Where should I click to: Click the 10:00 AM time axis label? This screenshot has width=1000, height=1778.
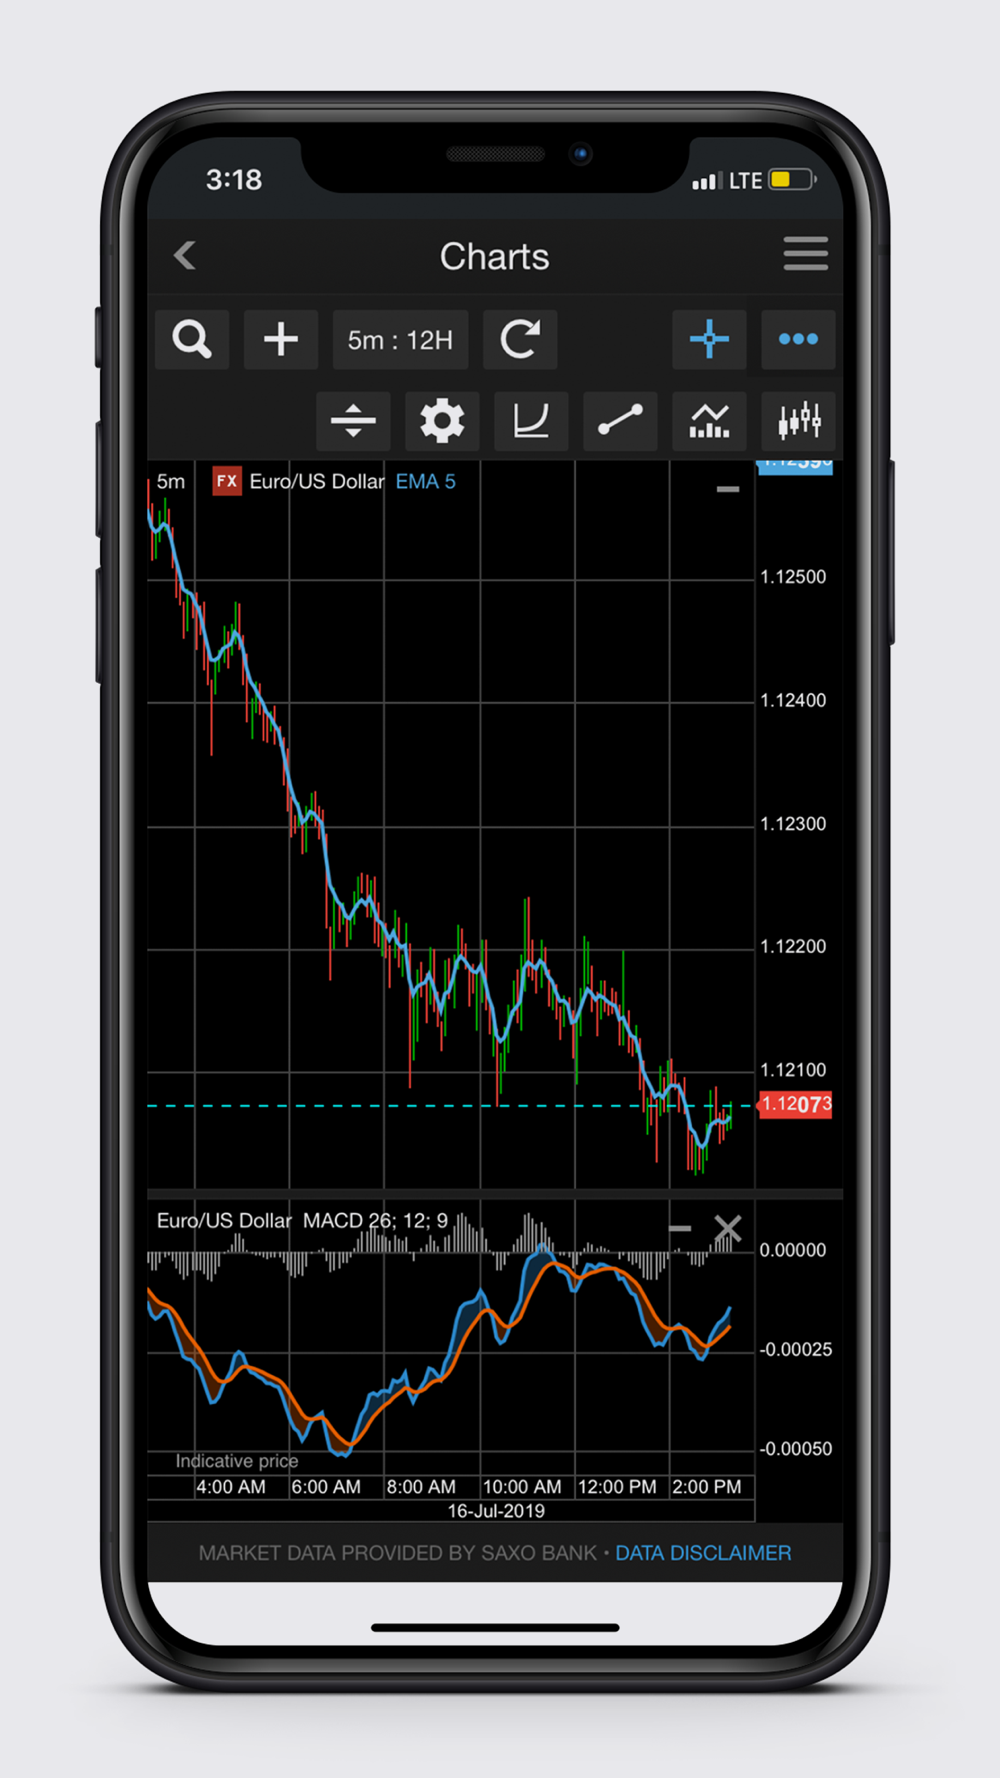522,1487
